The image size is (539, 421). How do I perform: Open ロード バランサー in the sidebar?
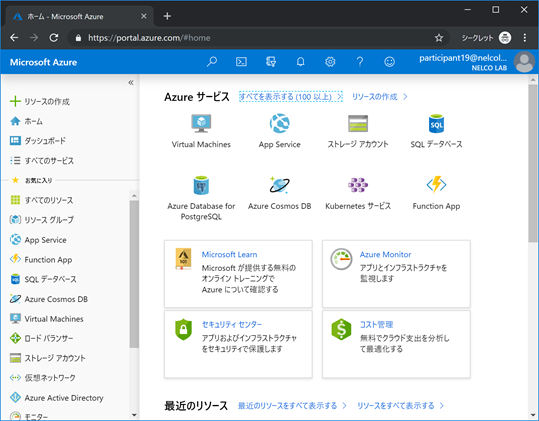click(x=41, y=339)
